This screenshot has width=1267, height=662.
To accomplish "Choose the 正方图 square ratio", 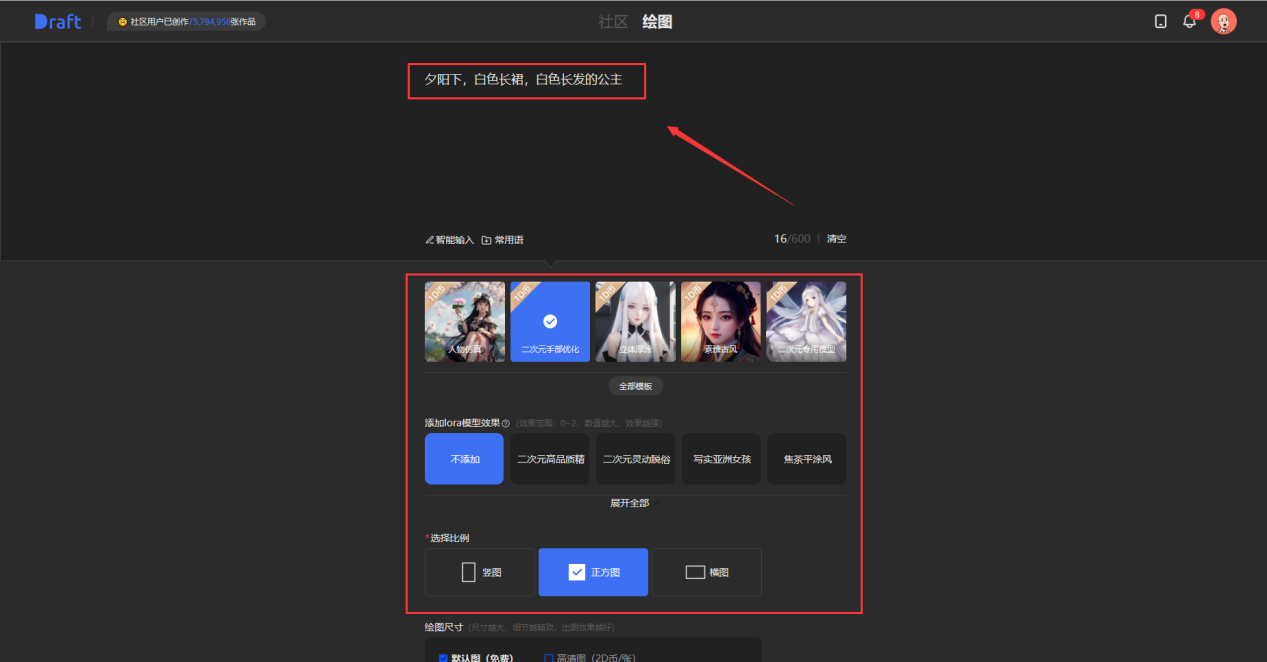I will [593, 572].
